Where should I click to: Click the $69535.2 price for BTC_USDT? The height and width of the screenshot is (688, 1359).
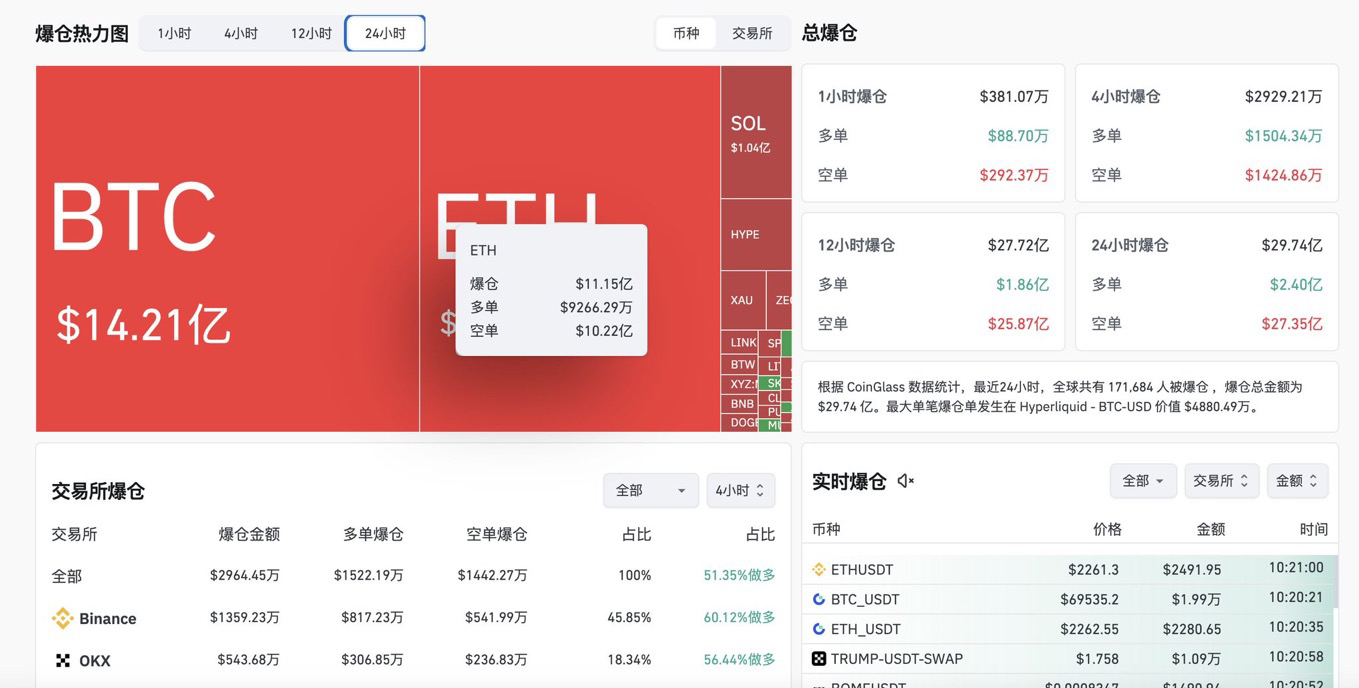click(x=1089, y=599)
